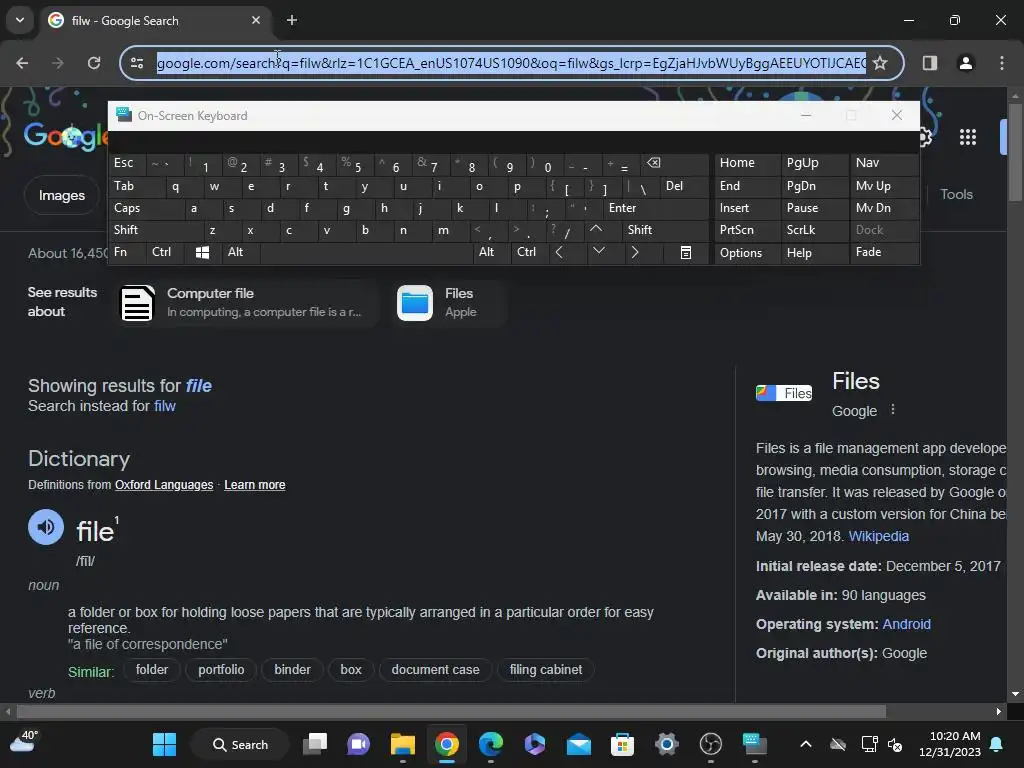The image size is (1024, 768).
Task: Open Android operating system link
Action: pos(906,624)
